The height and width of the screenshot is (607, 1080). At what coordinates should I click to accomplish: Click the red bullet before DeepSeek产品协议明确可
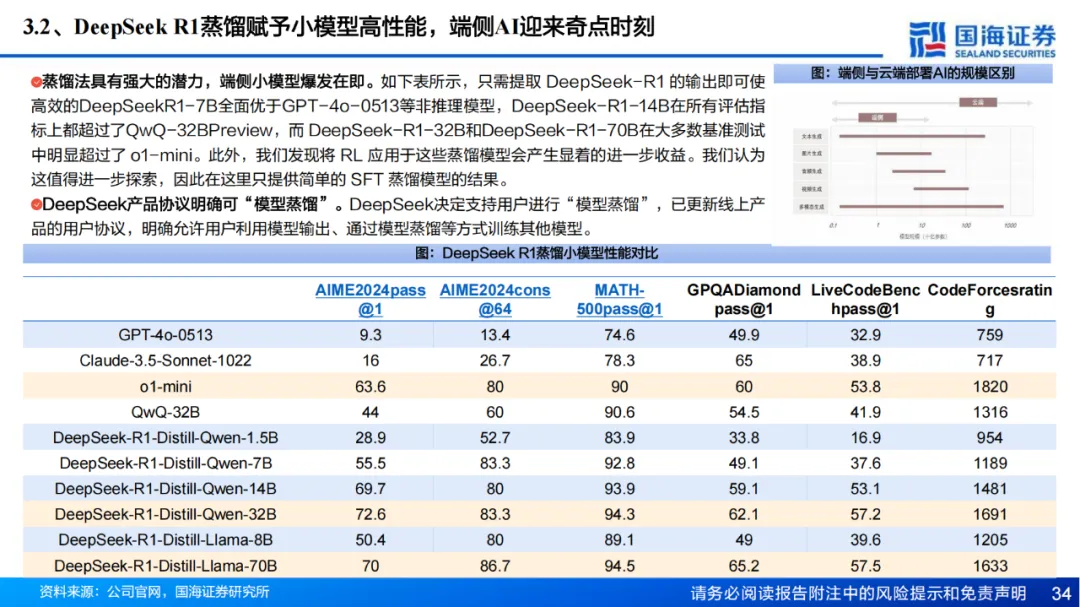click(x=36, y=205)
